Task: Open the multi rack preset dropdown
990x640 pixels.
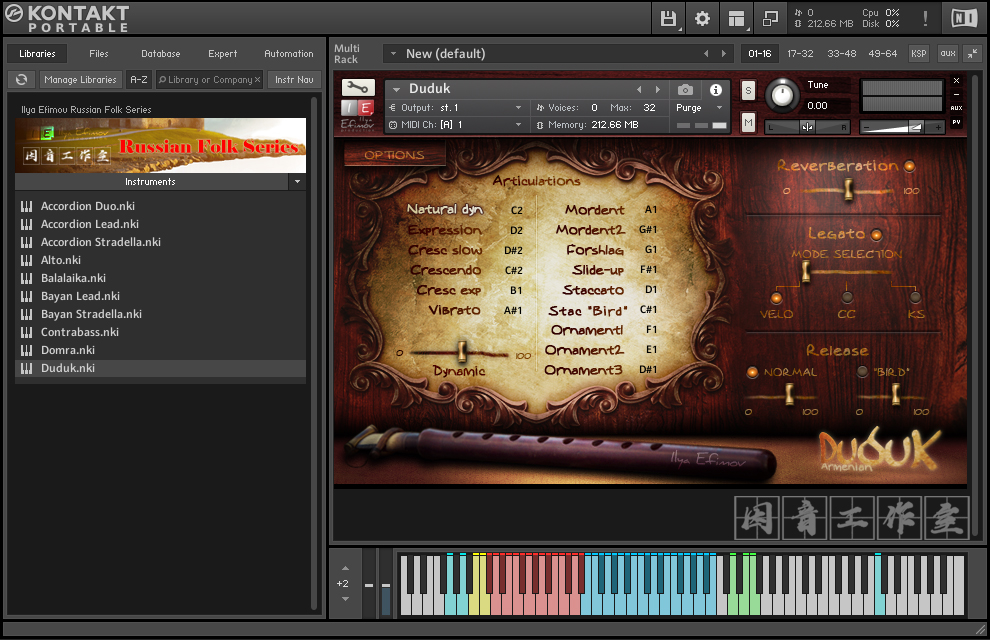Action: tap(392, 54)
